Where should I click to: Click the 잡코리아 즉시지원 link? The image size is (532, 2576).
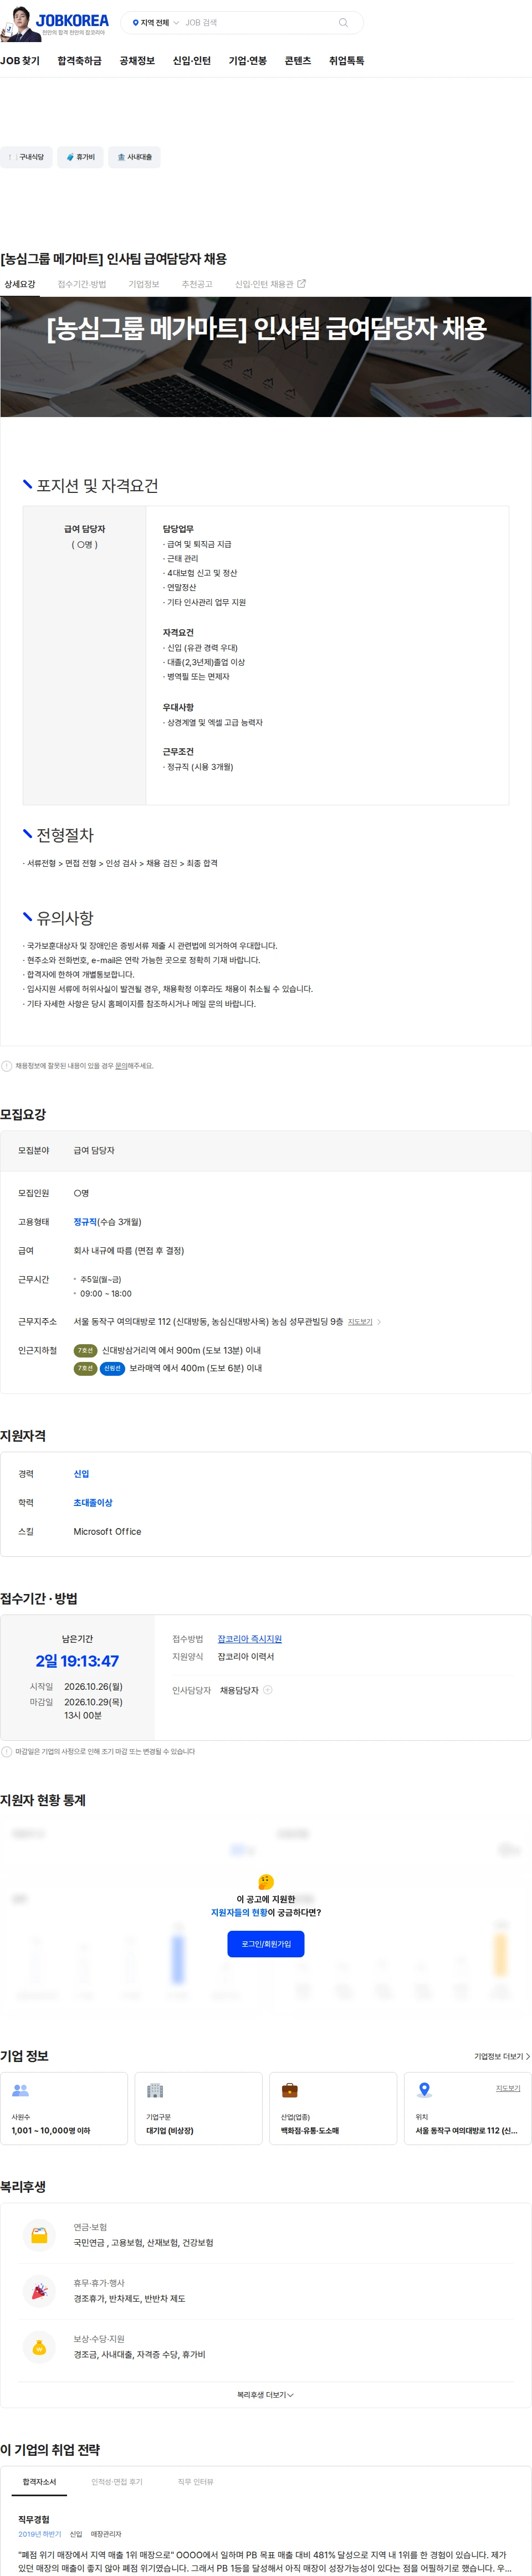point(250,1639)
